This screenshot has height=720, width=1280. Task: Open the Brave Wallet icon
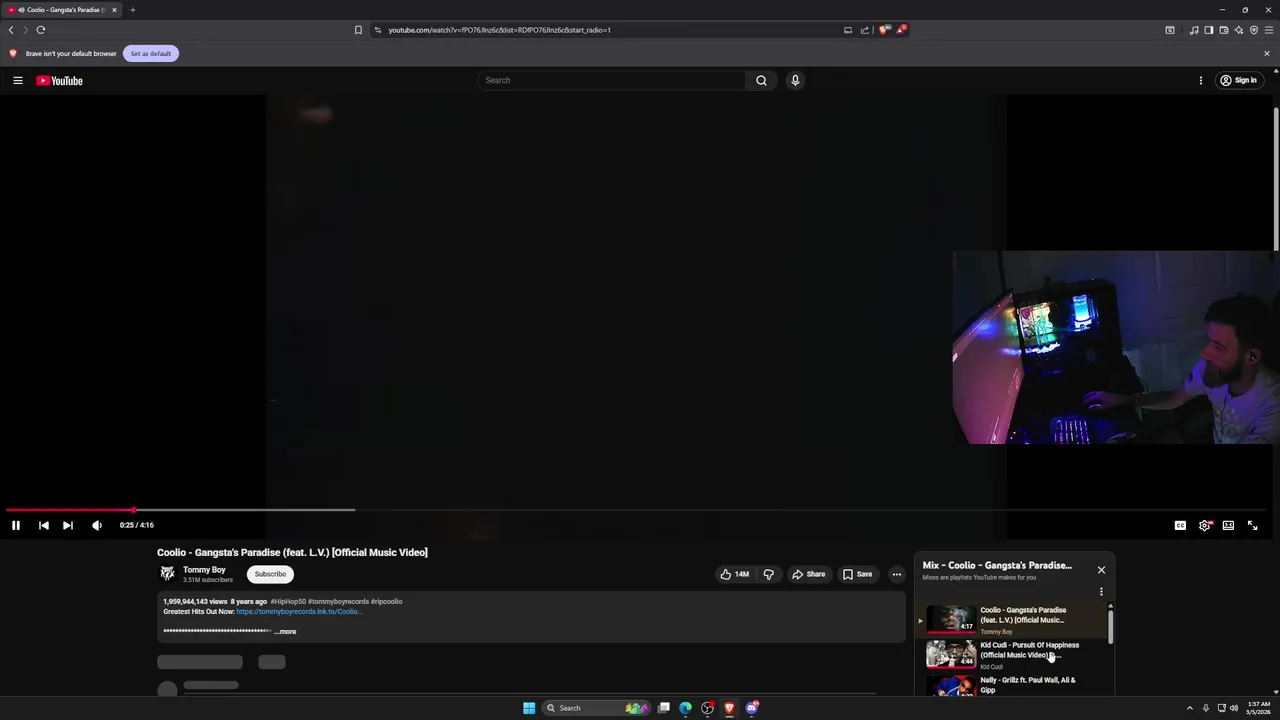pyautogui.click(x=1223, y=30)
